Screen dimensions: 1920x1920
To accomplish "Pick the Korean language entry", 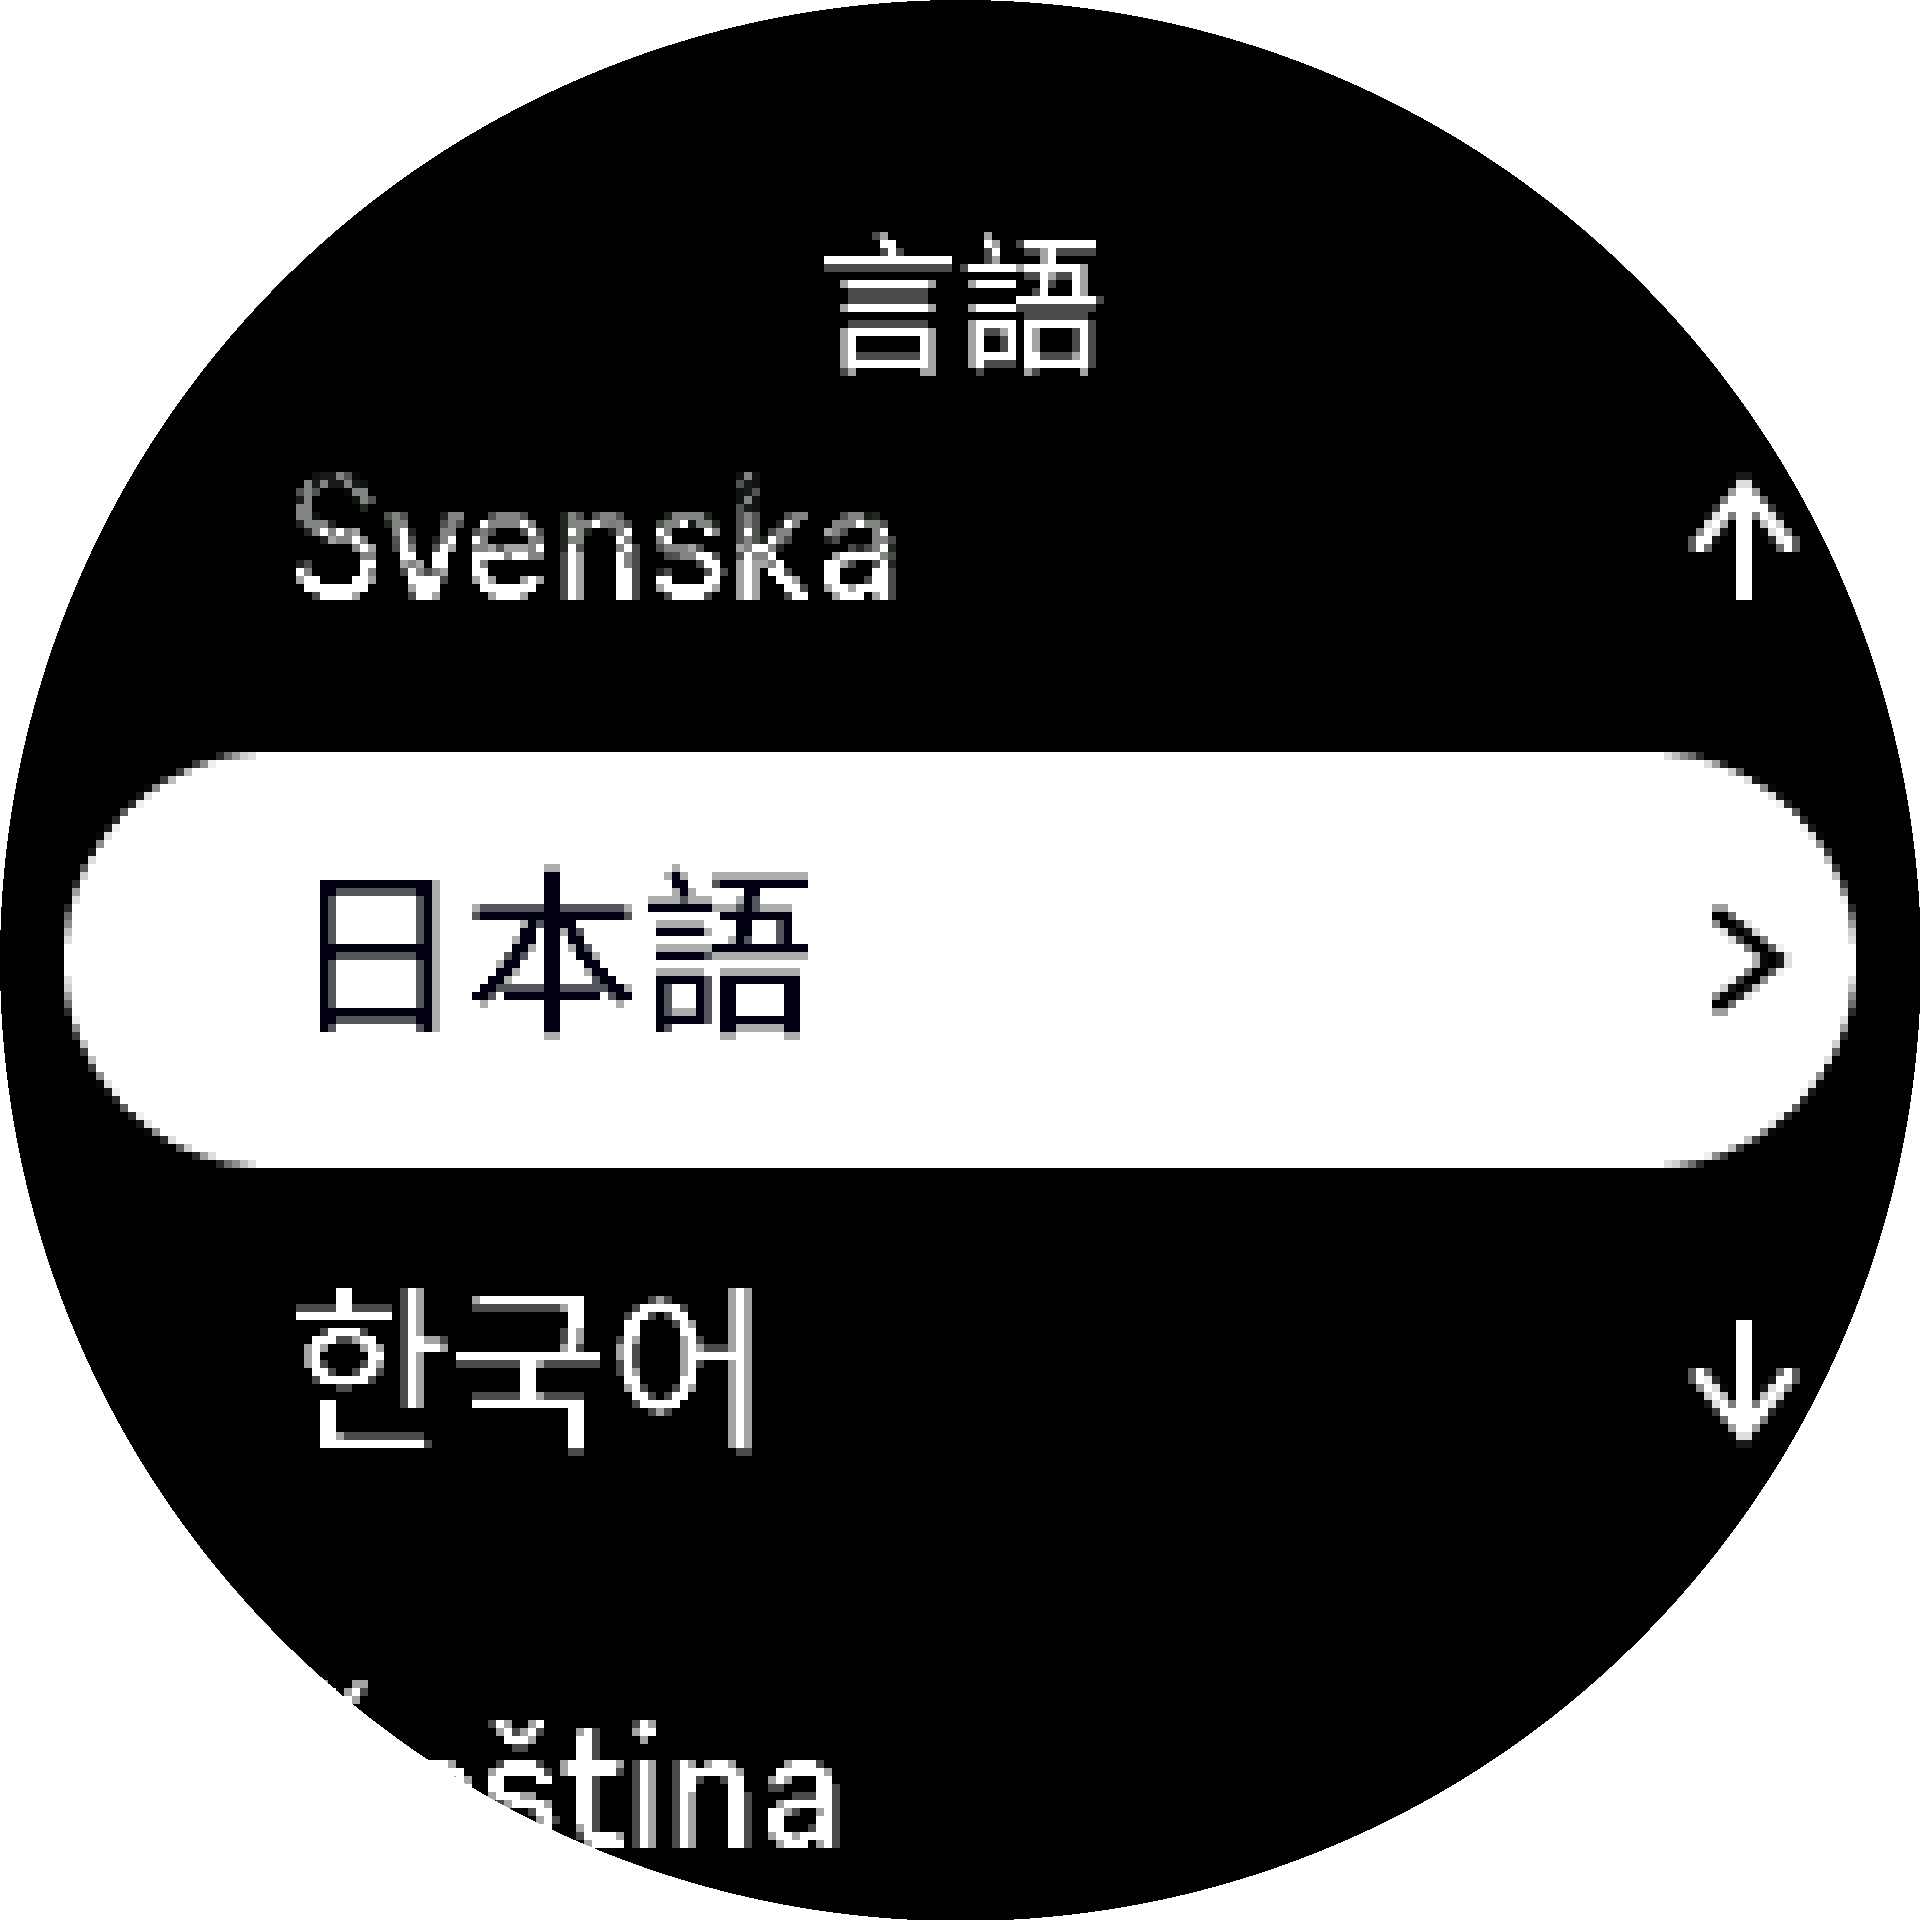I will [x=525, y=1368].
